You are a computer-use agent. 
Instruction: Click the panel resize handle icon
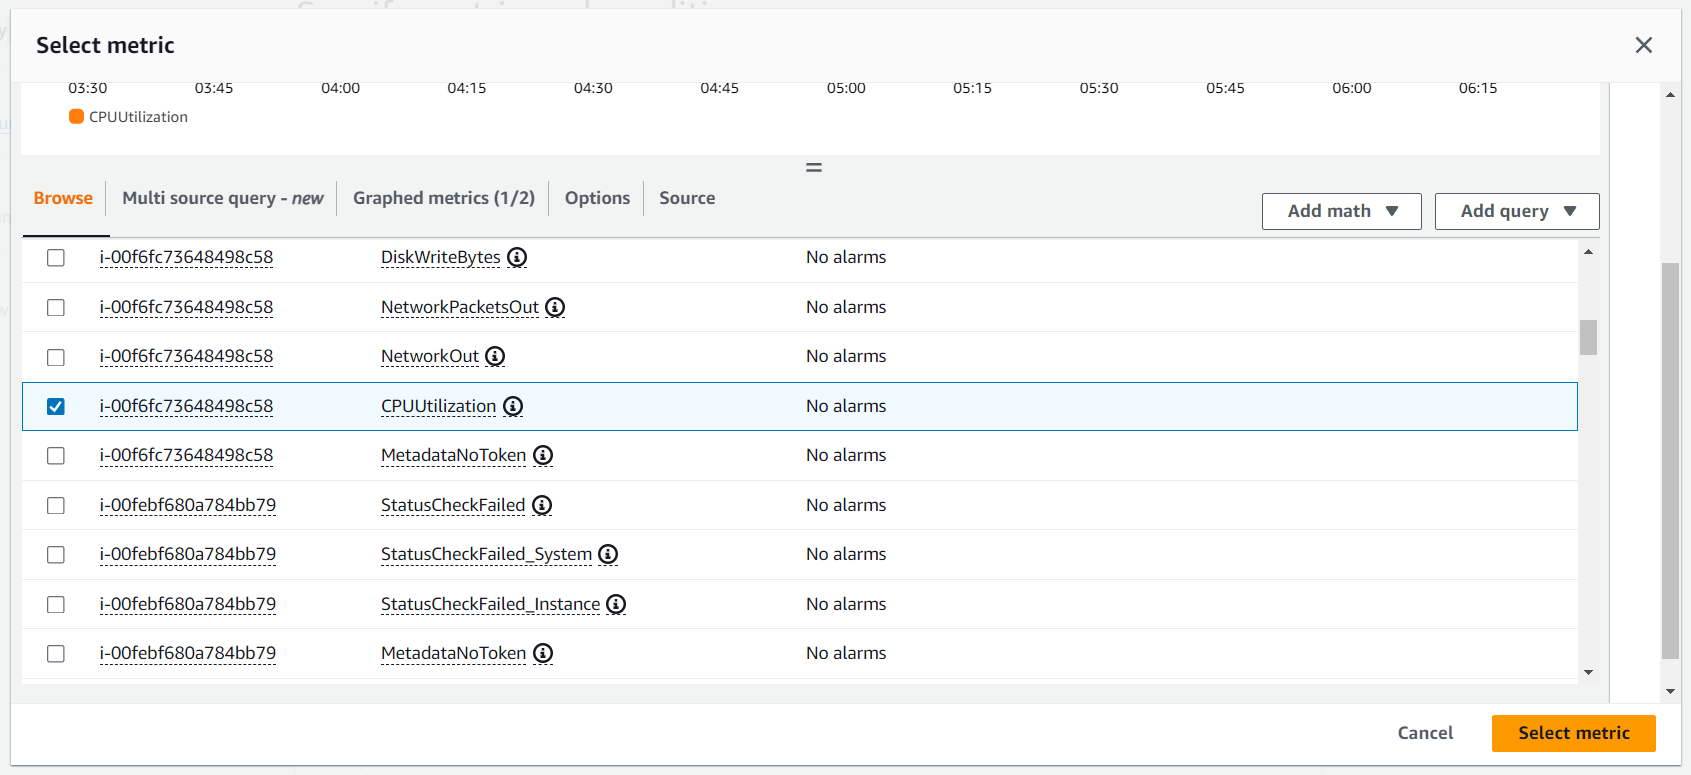(x=814, y=168)
